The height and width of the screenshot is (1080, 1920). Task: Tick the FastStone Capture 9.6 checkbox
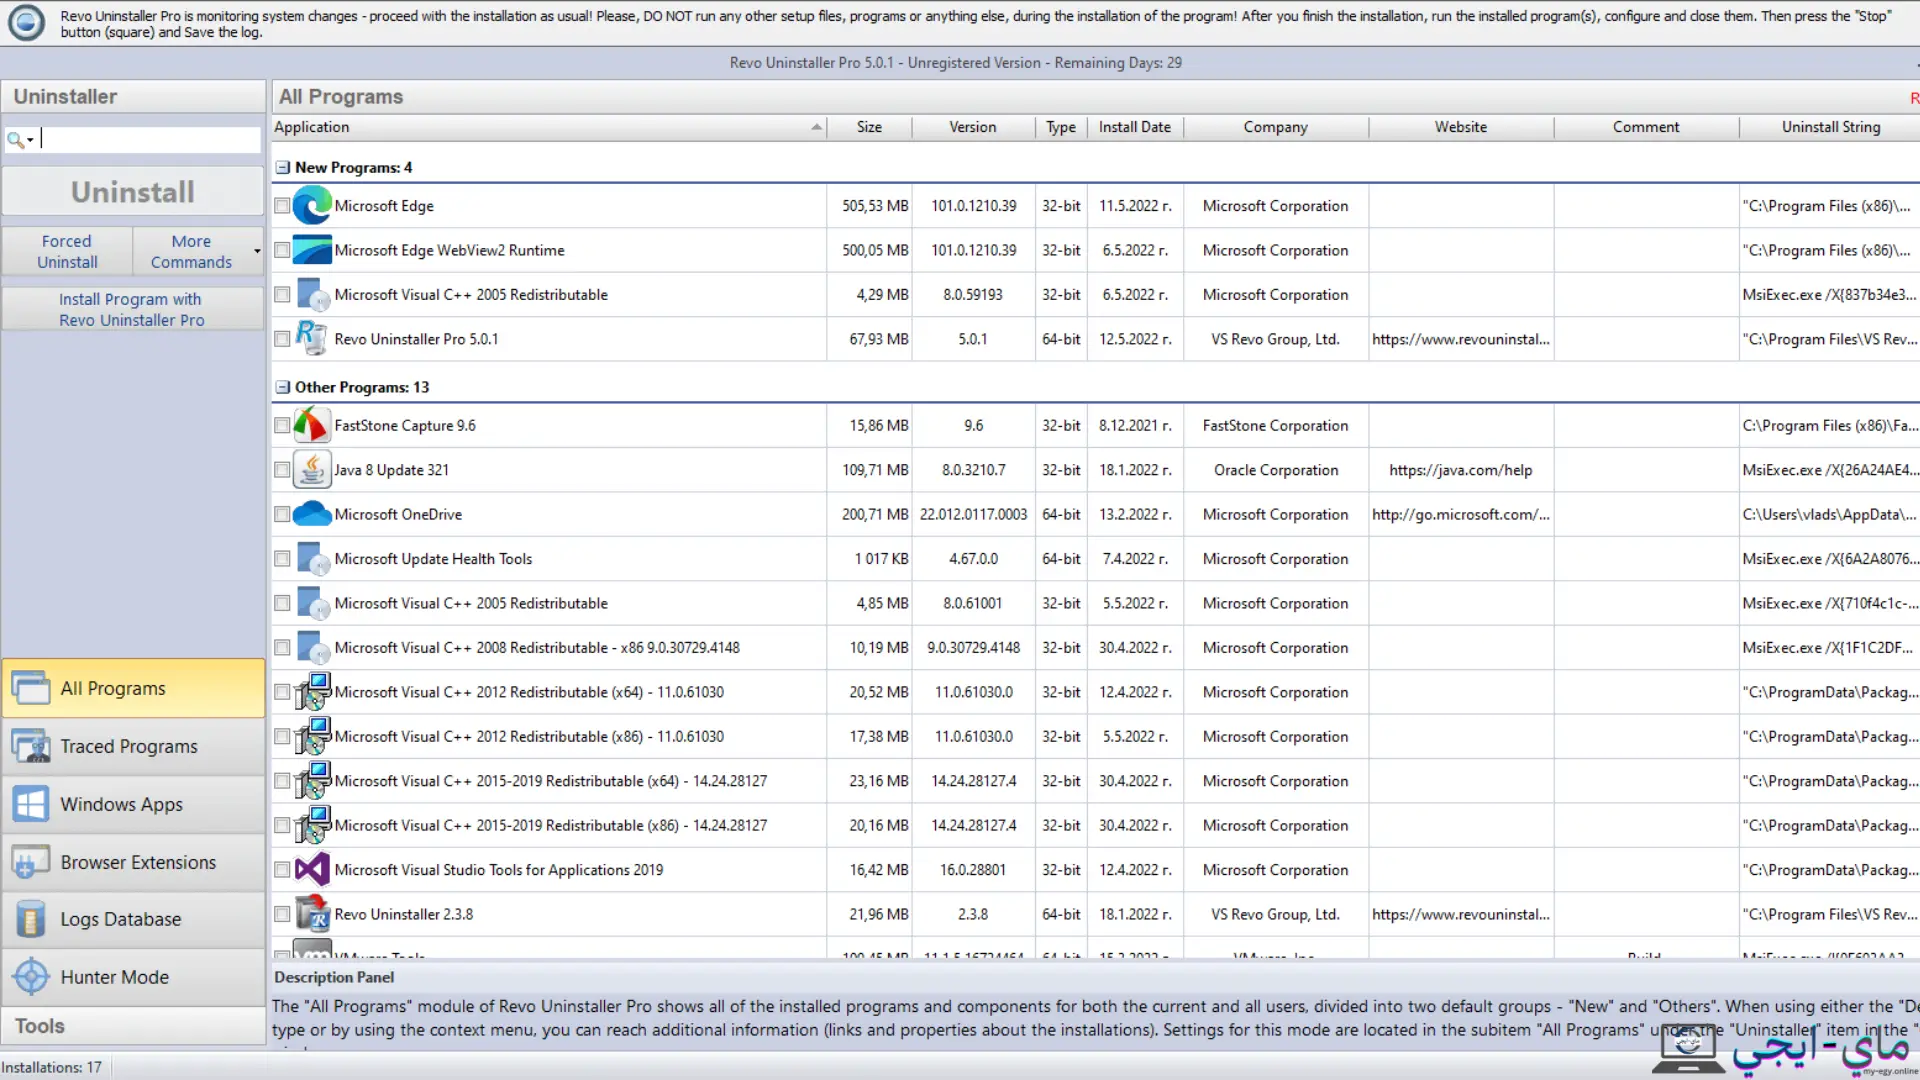[282, 425]
